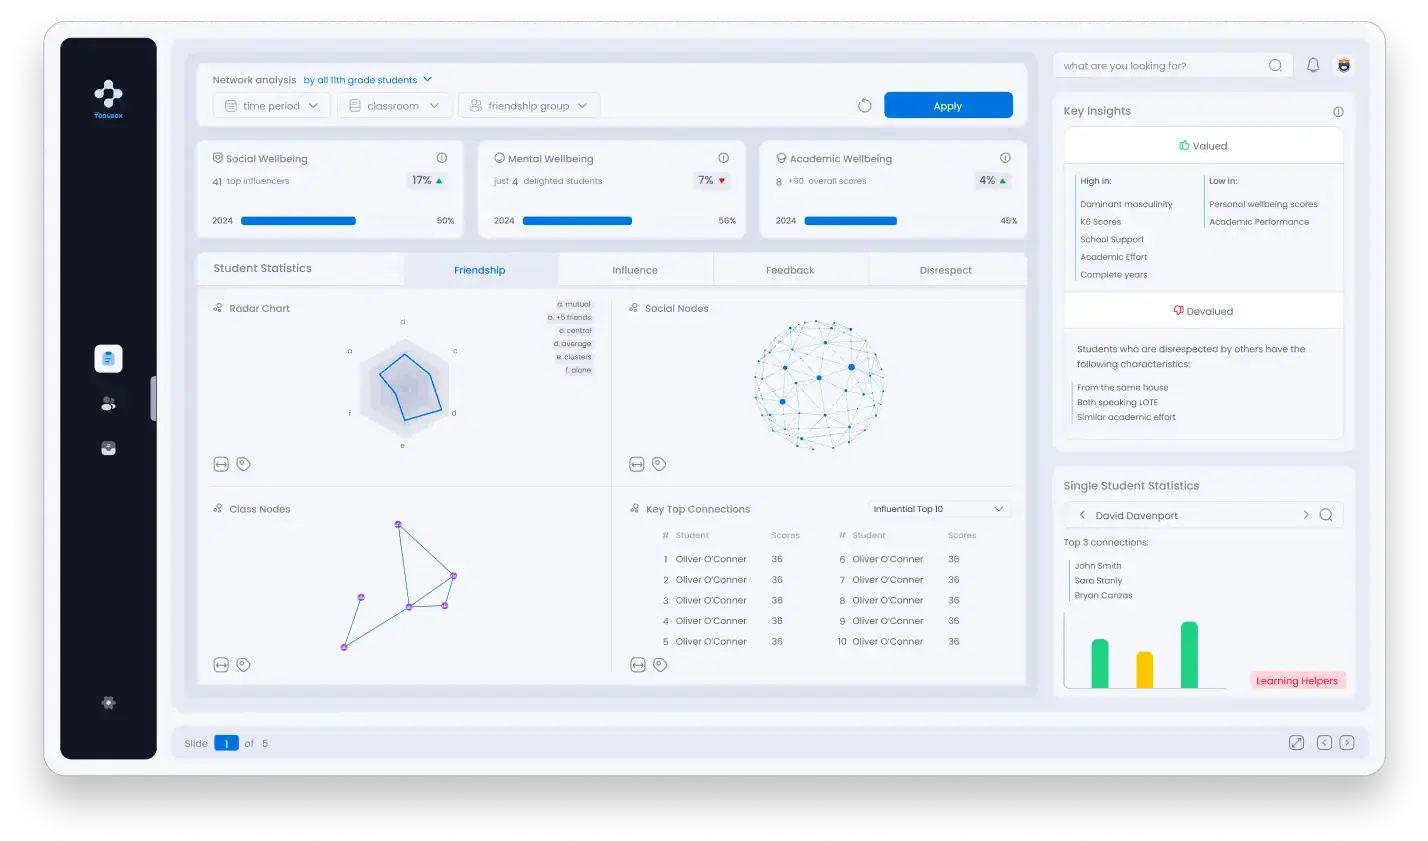Image resolution: width=1428 pixels, height=841 pixels.
Task: Select the Valued insights section
Action: [x=1203, y=146]
